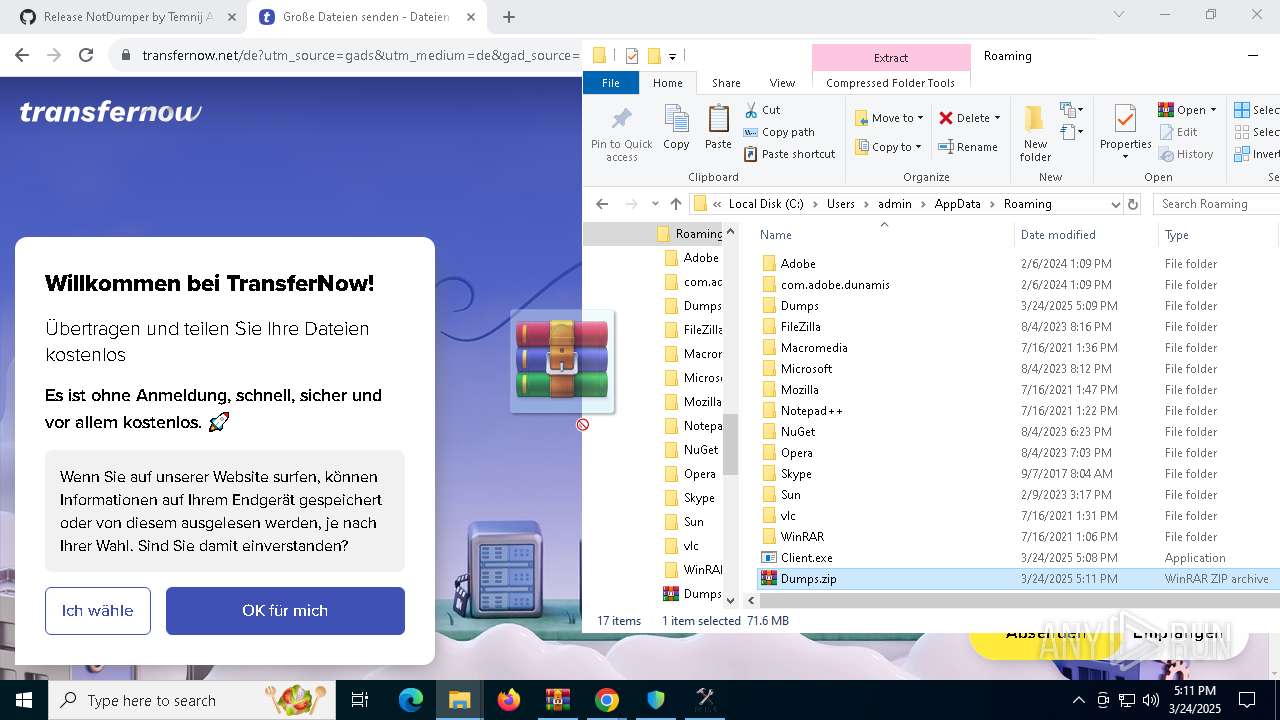Click Rename in the Organize group
The image size is (1280, 720).
click(x=967, y=147)
